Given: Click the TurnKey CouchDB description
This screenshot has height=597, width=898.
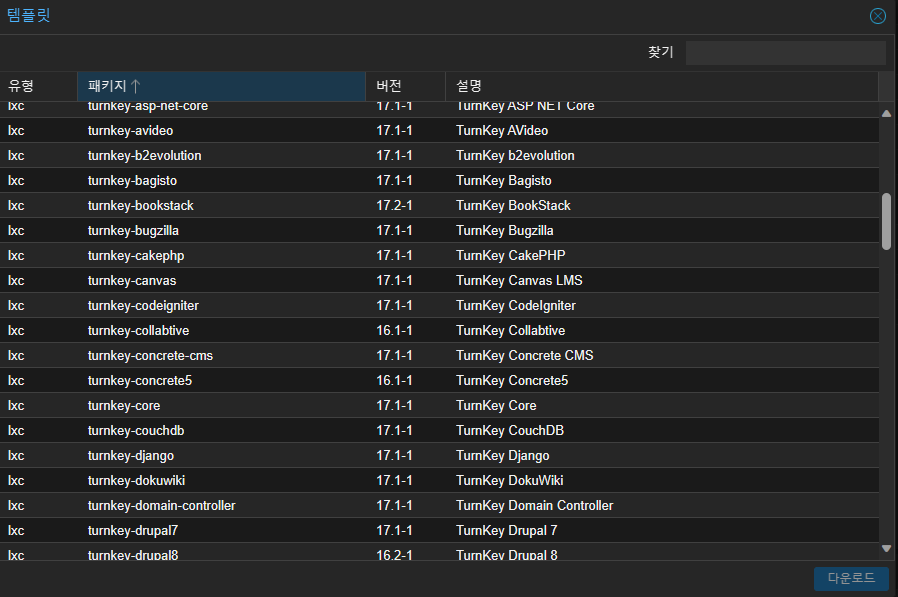Looking at the screenshot, I should tap(510, 431).
